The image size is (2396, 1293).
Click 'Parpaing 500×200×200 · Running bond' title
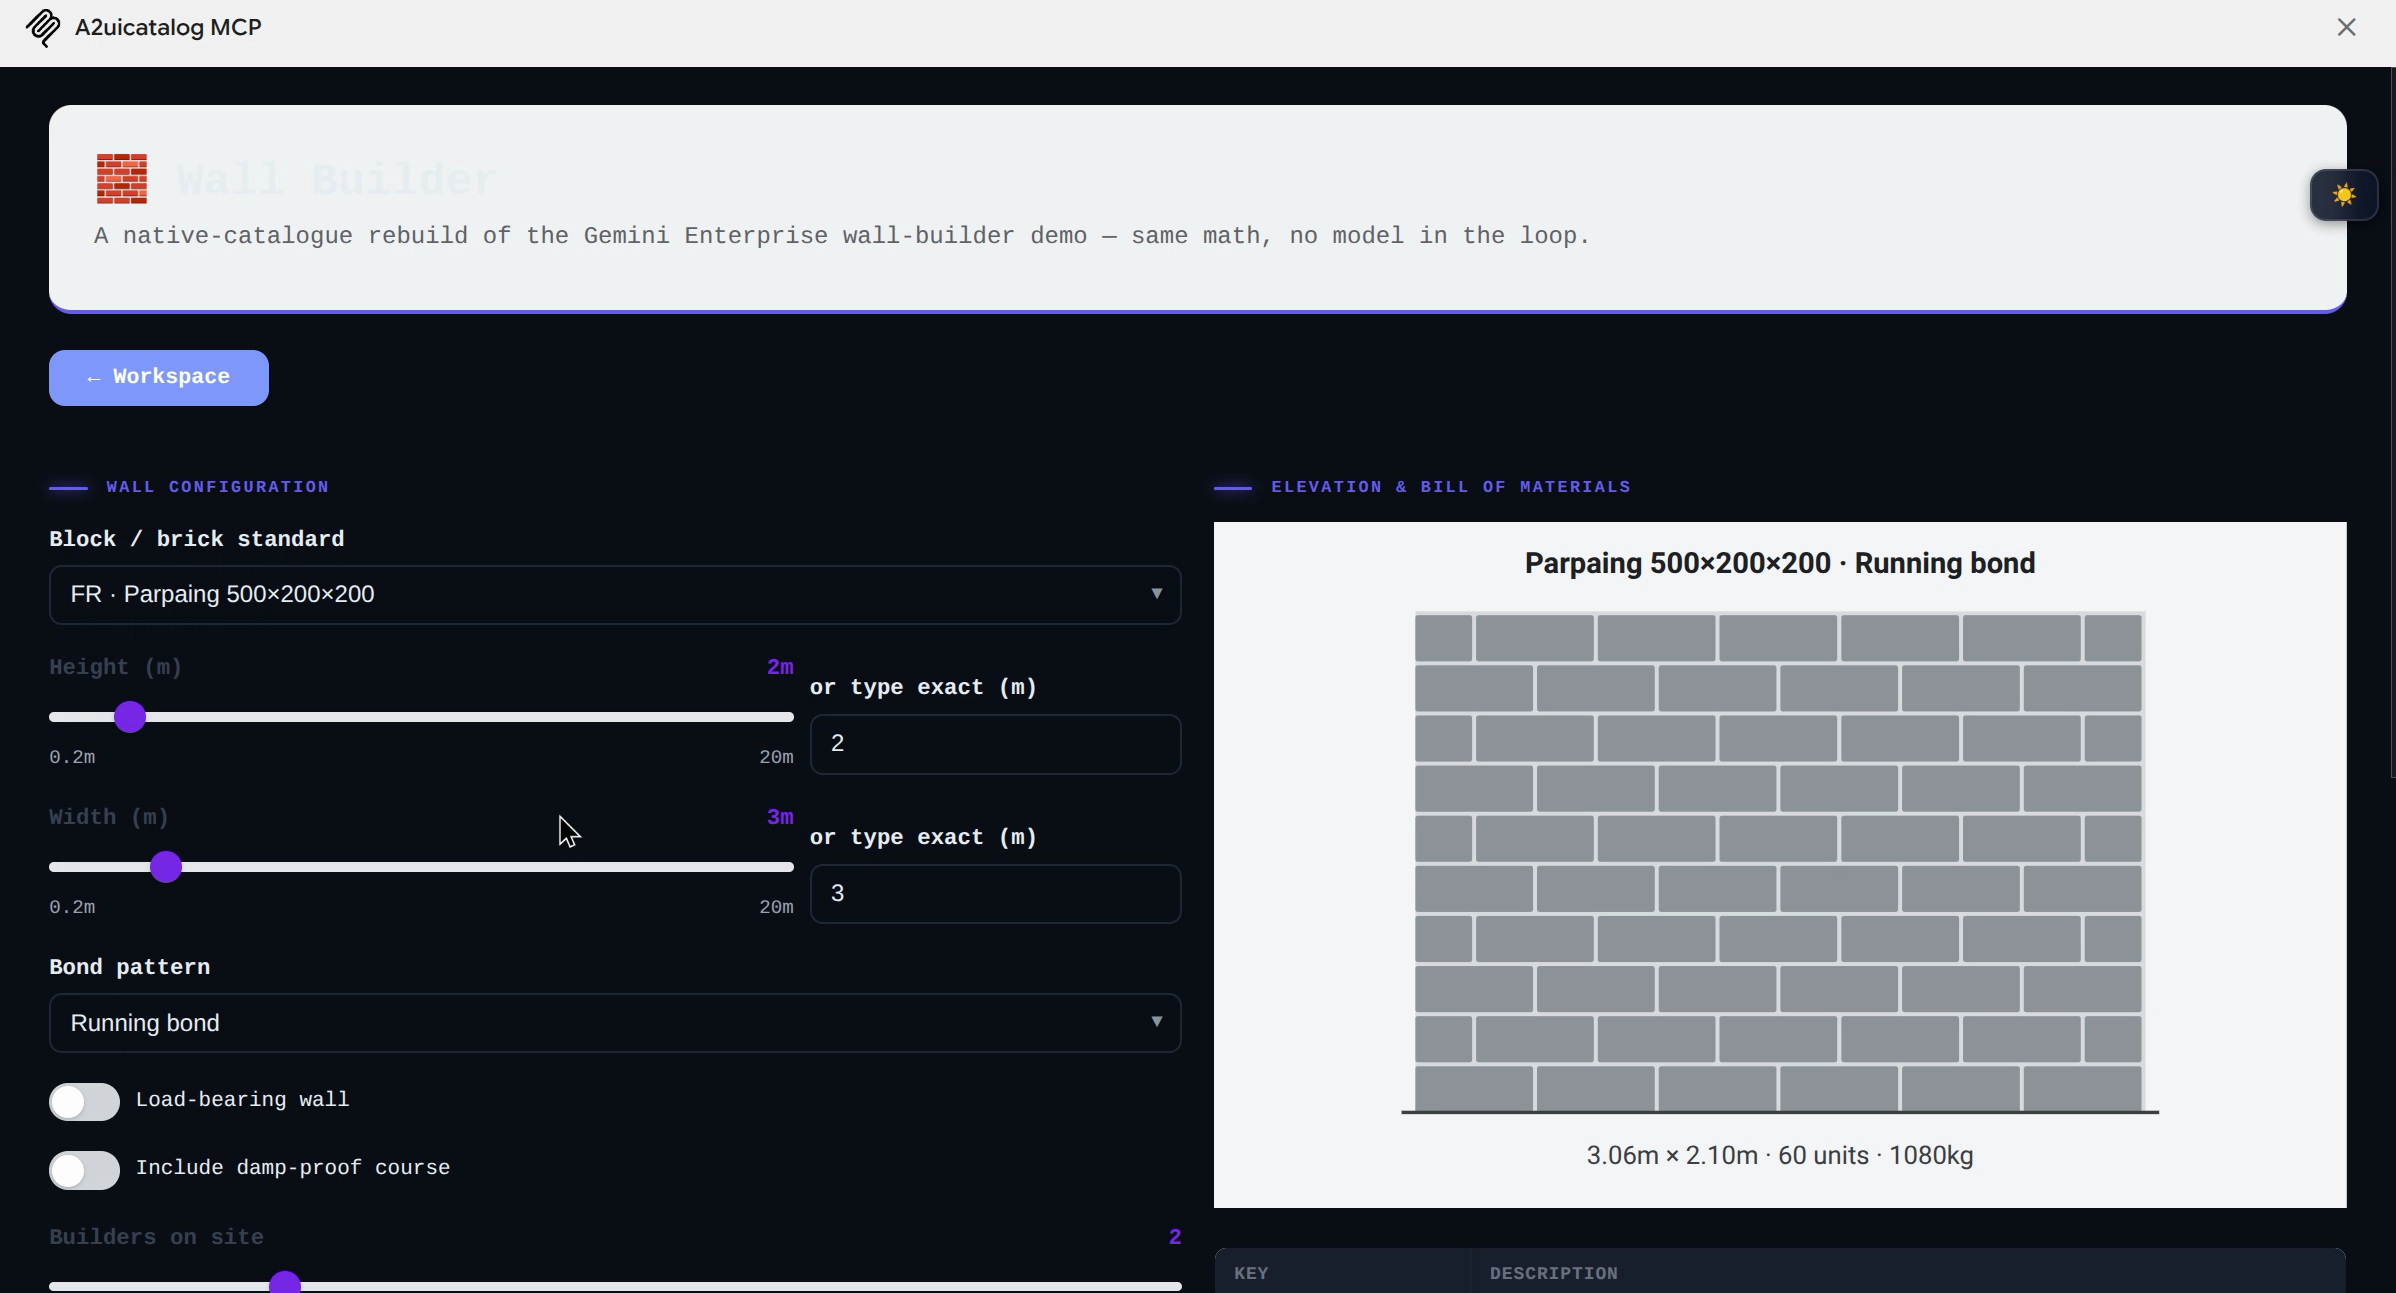point(1779,564)
